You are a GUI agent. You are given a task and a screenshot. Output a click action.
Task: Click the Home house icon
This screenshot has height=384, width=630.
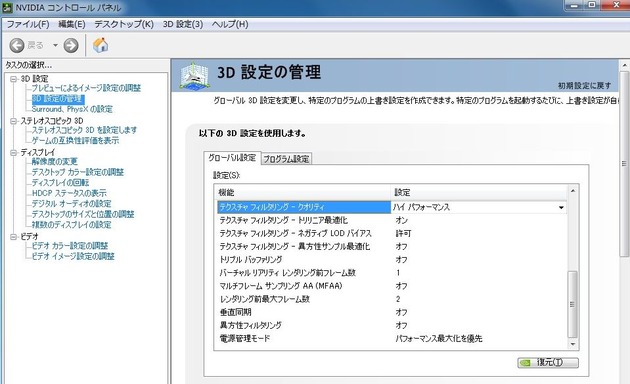(x=100, y=45)
